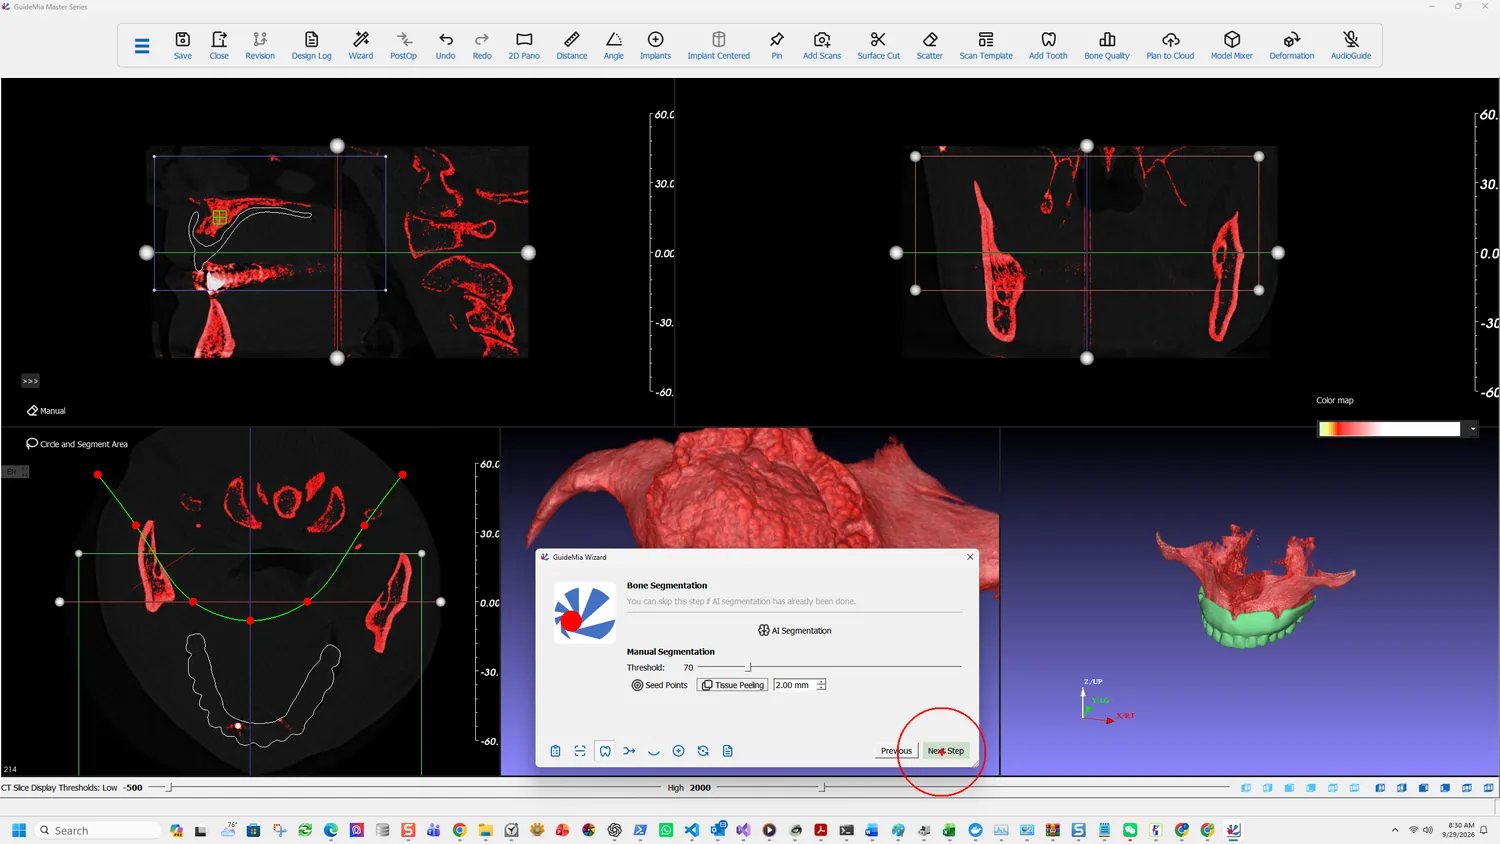Open the Color map dropdown arrow
The height and width of the screenshot is (844, 1500).
pos(1473,429)
